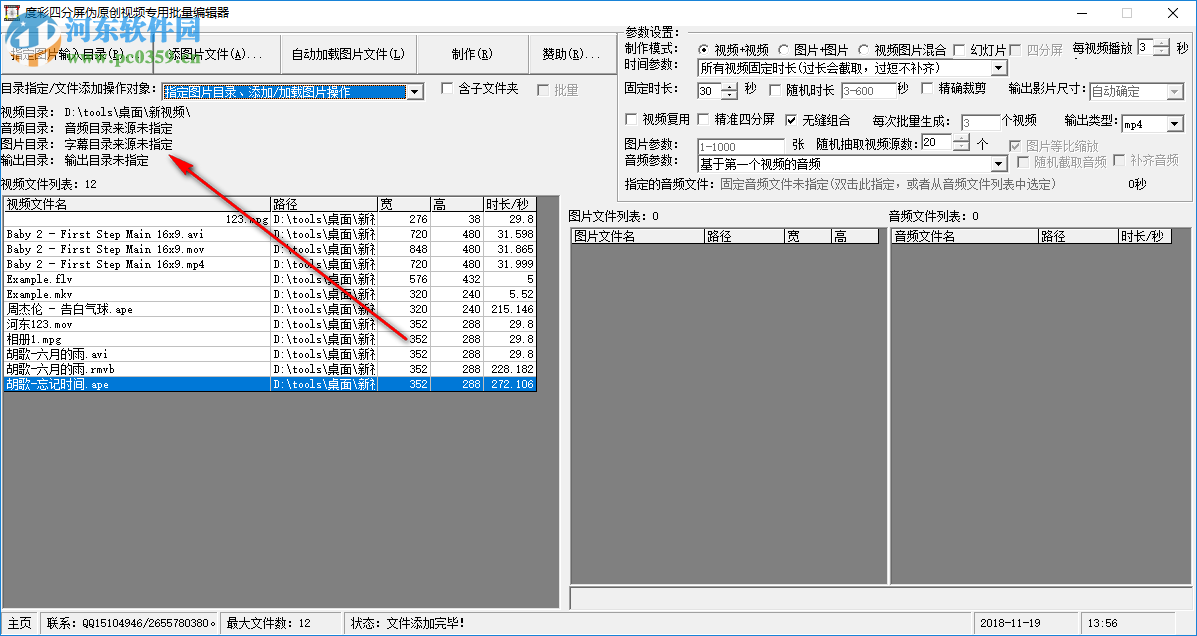The image size is (1197, 636).
Task: Click the 视频文件名 column header
Action: [x=137, y=205]
